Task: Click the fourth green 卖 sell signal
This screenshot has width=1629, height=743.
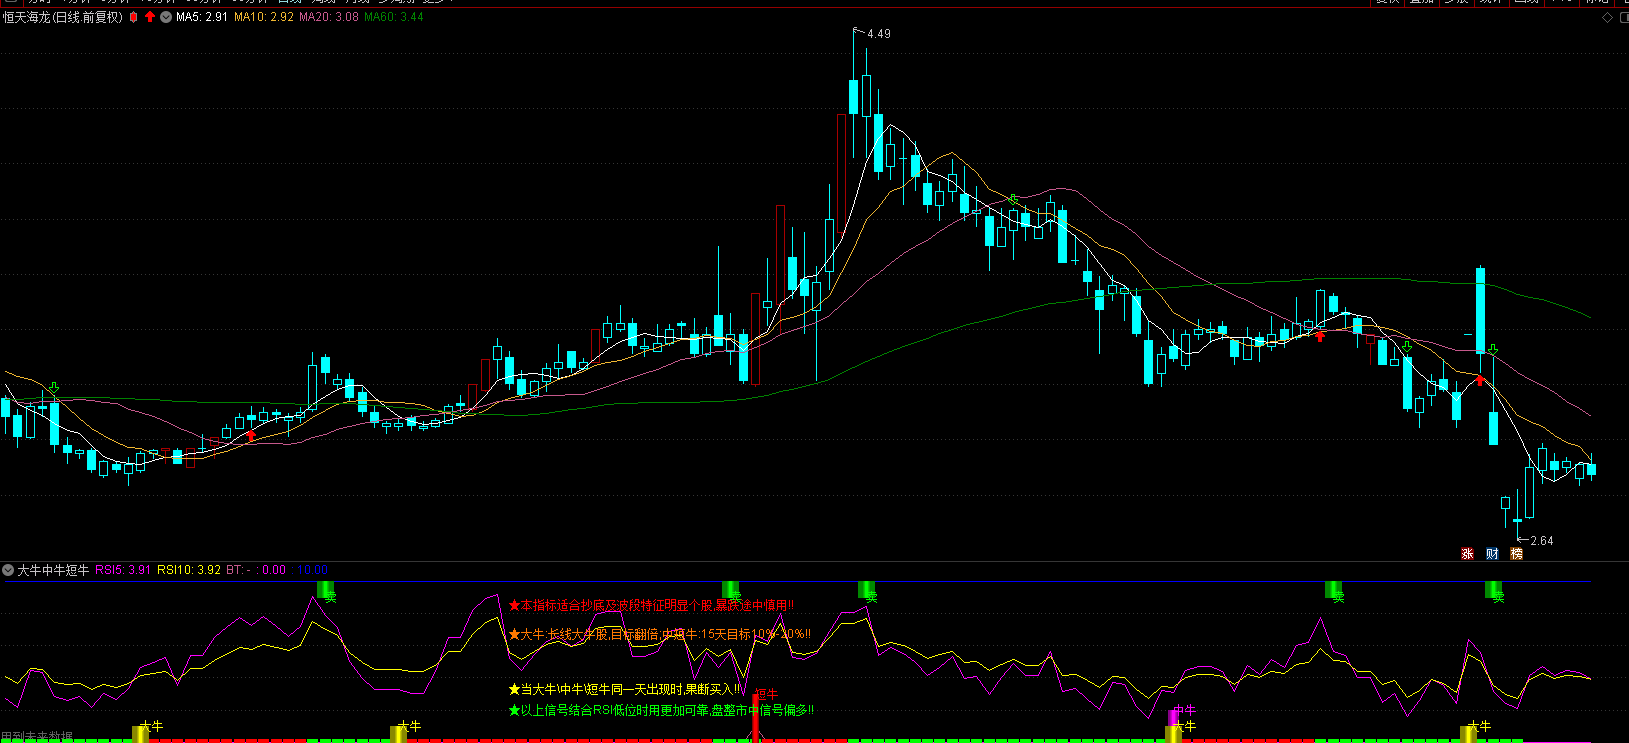Action: pyautogui.click(x=1334, y=592)
